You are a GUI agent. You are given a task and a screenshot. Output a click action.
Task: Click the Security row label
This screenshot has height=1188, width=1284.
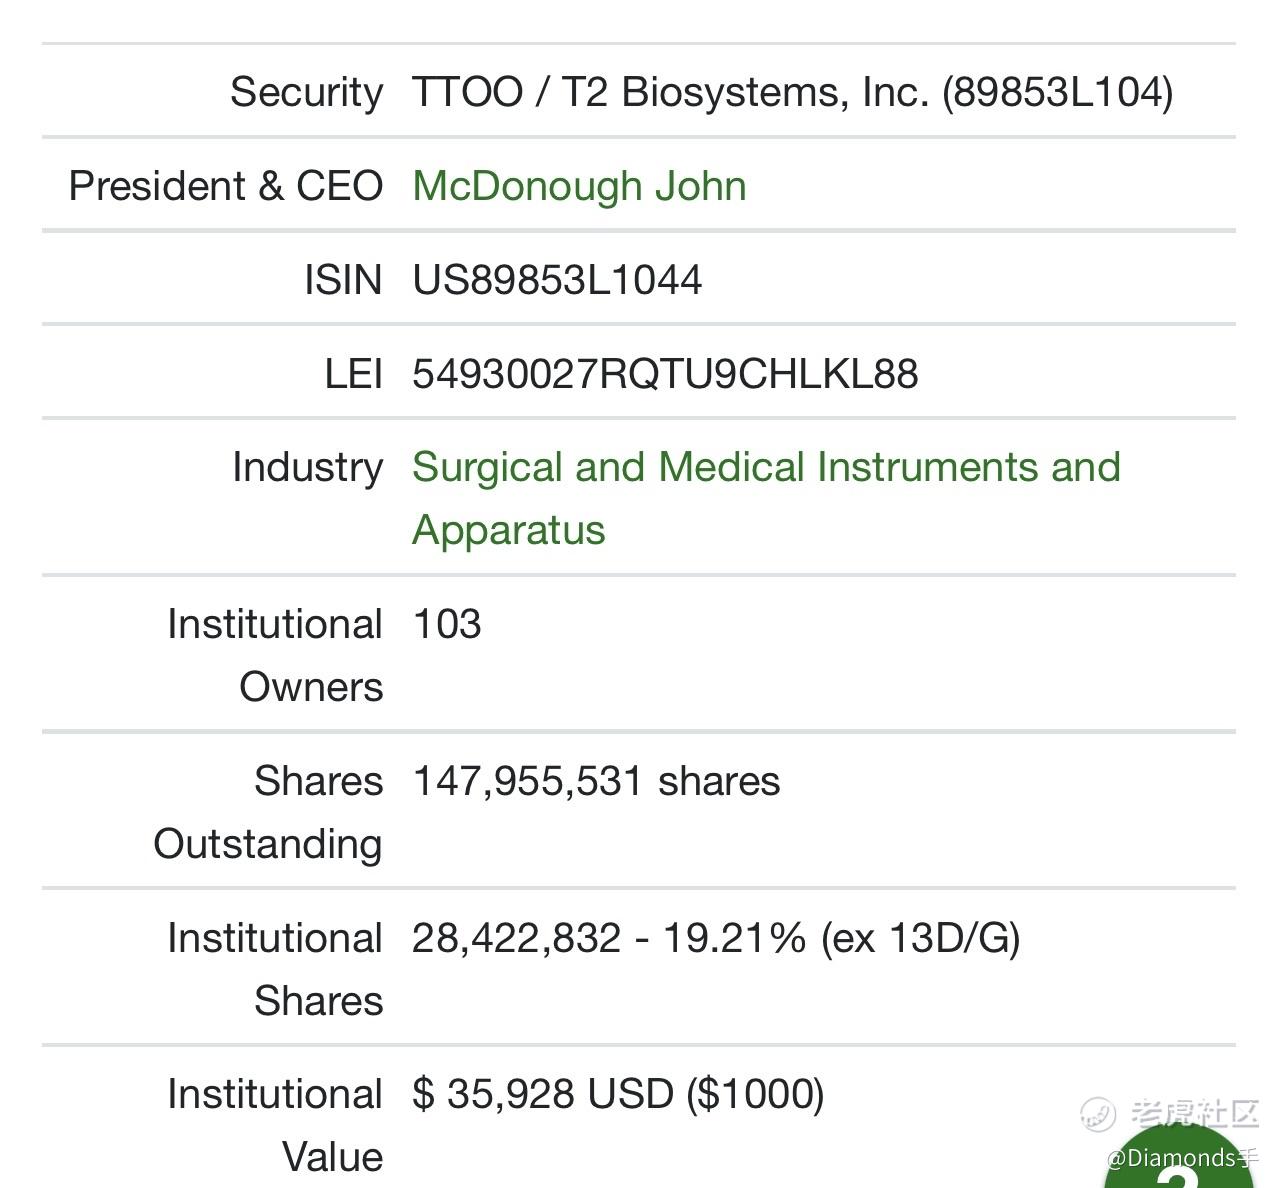307,92
